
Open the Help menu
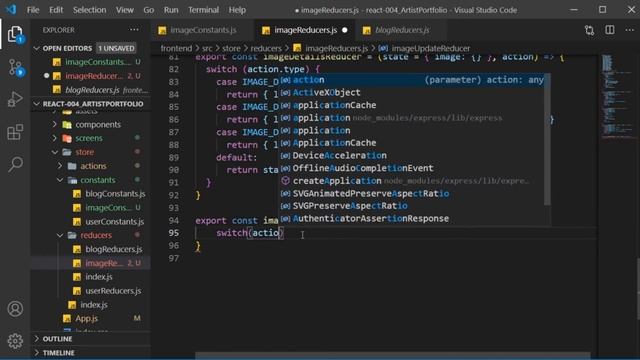[237, 10]
